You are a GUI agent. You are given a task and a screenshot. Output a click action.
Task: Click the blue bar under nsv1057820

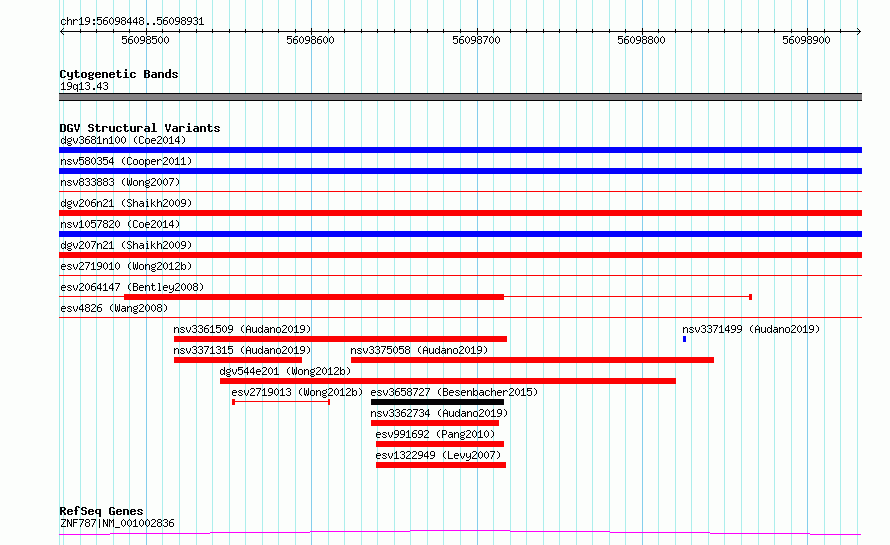click(460, 234)
